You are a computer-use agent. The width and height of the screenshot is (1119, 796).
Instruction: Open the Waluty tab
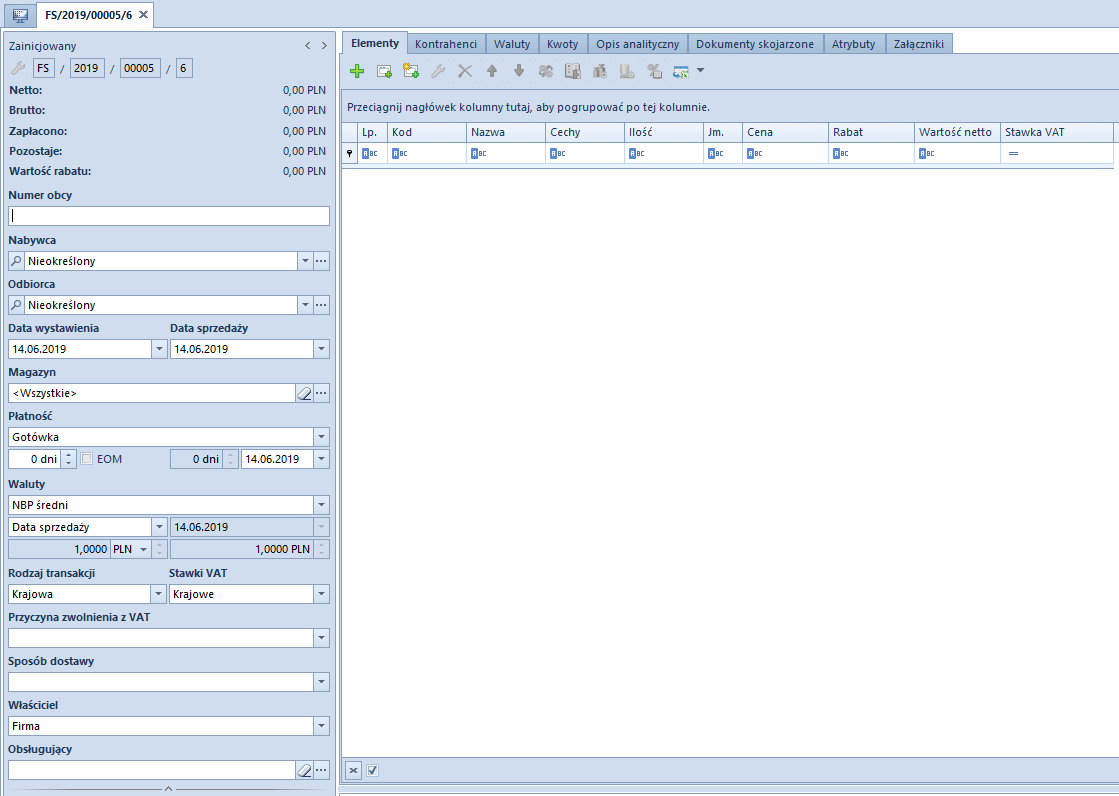(x=512, y=44)
